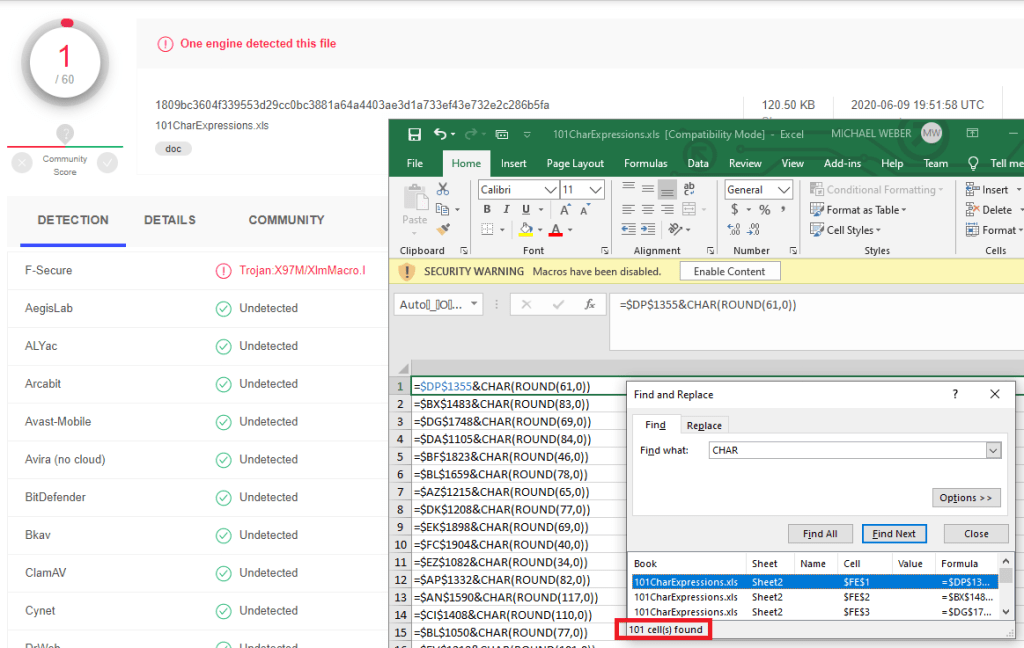Viewport: 1024px width, 648px height.
Task: Click the Save icon in Excel title bar
Action: pos(414,134)
